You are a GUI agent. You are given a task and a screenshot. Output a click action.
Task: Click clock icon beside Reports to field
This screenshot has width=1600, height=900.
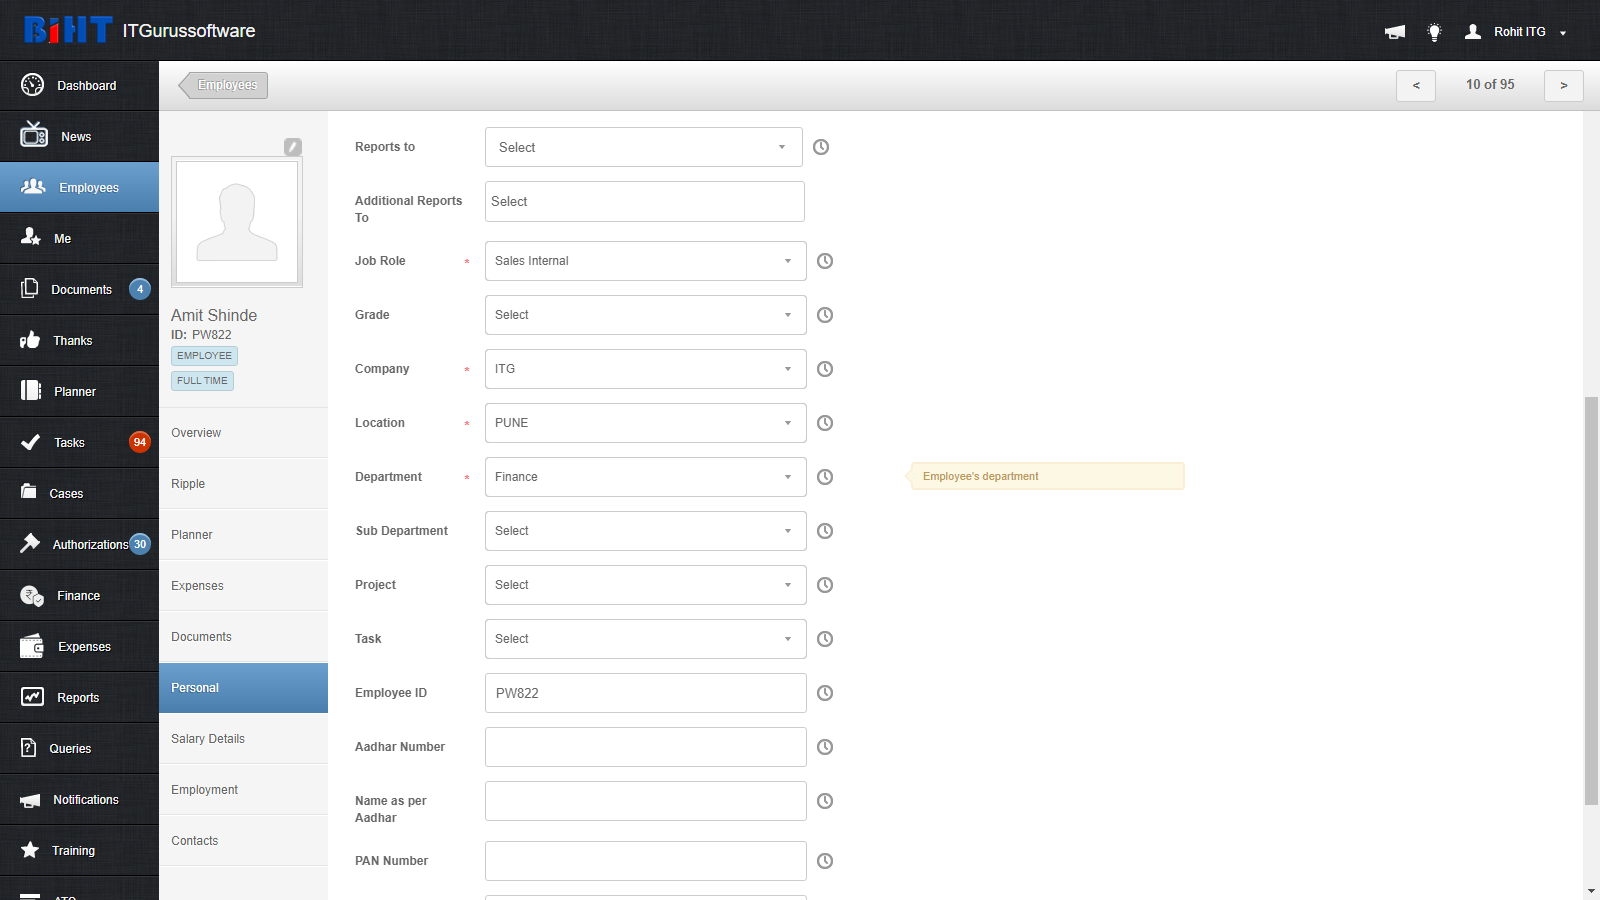(x=821, y=147)
